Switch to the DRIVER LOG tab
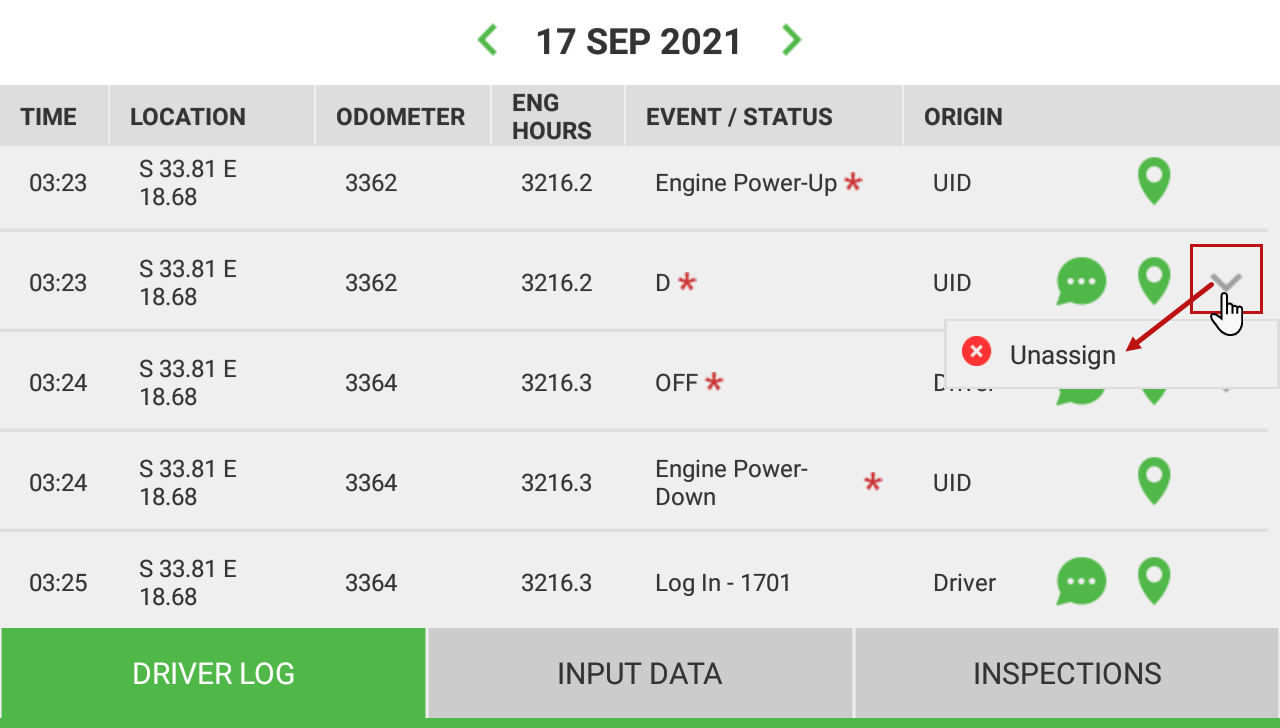This screenshot has width=1280, height=728. click(x=213, y=673)
